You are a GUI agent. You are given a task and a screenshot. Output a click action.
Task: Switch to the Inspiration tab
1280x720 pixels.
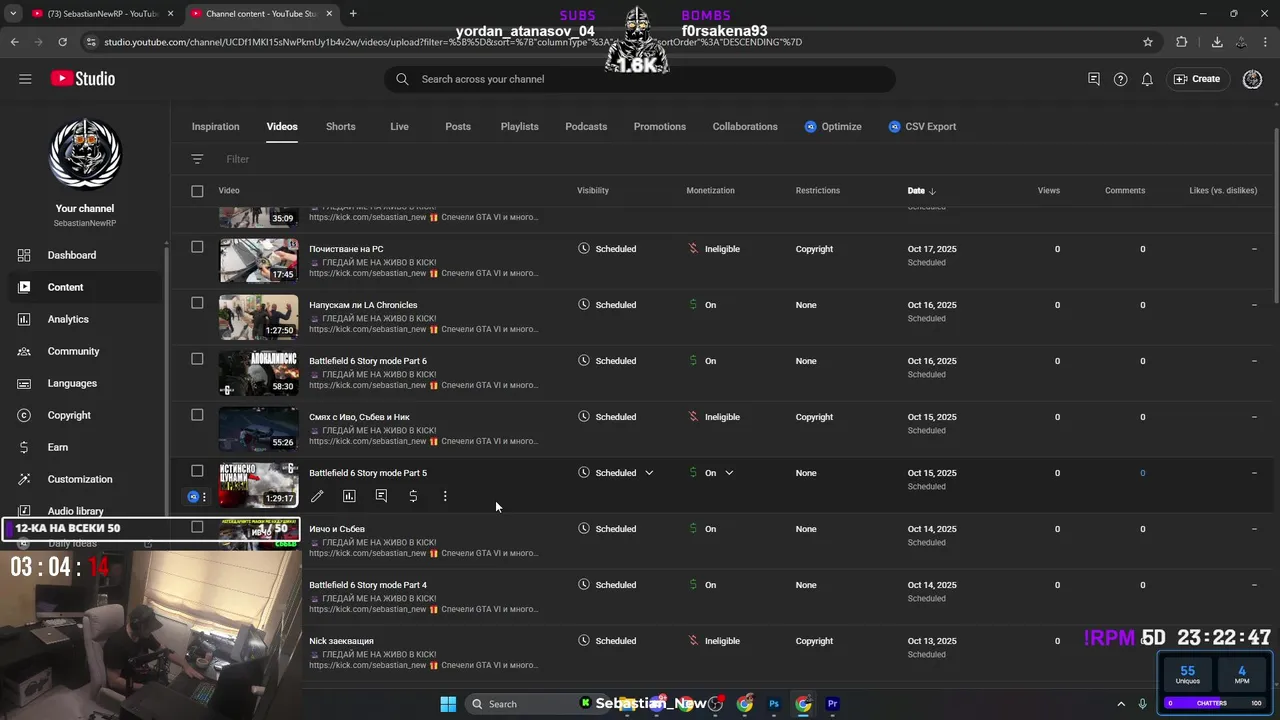(216, 127)
